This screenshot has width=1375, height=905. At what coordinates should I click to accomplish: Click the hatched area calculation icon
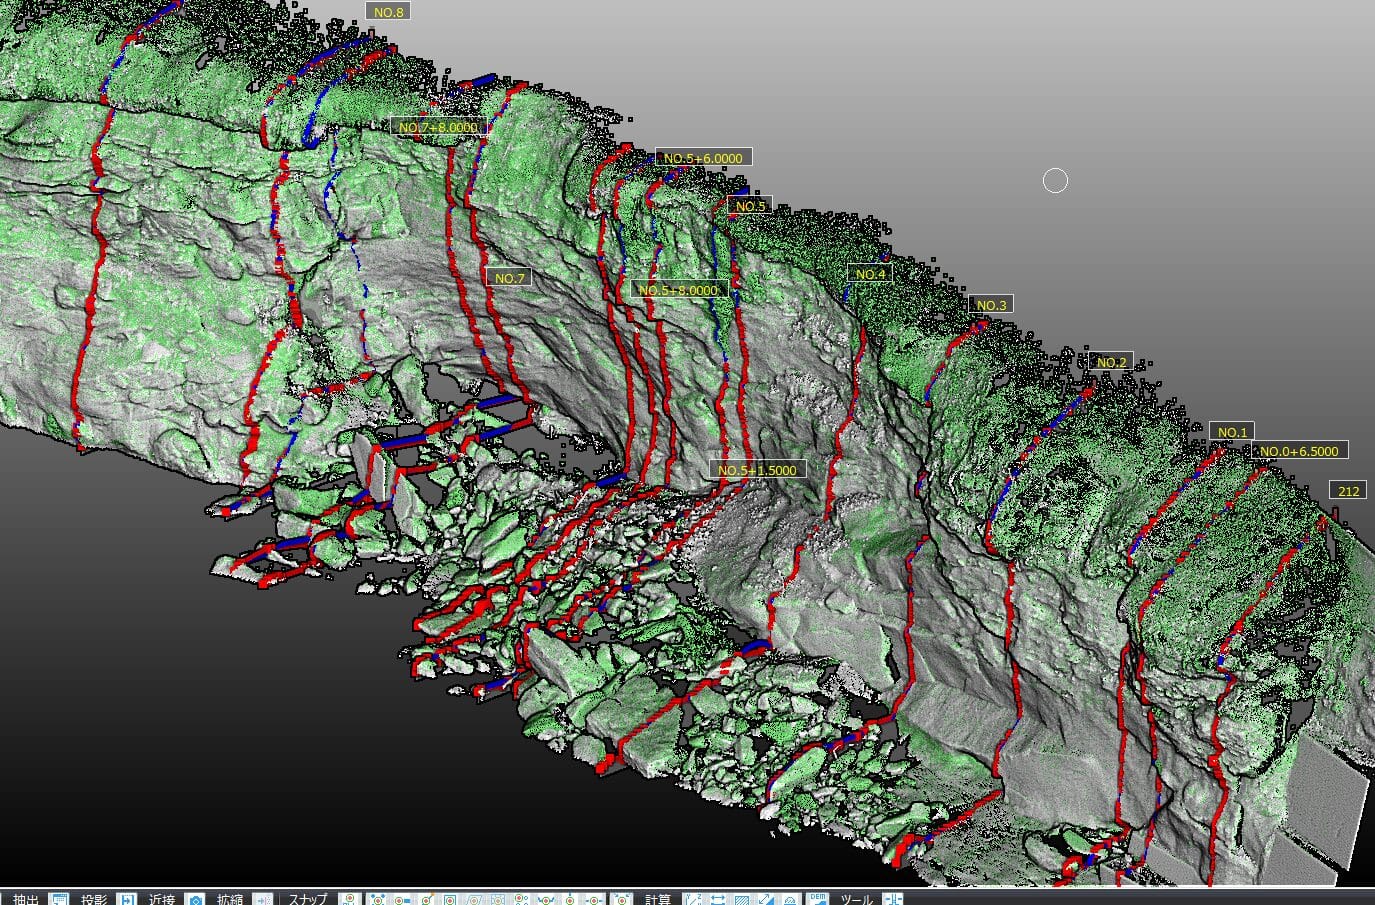tap(741, 899)
